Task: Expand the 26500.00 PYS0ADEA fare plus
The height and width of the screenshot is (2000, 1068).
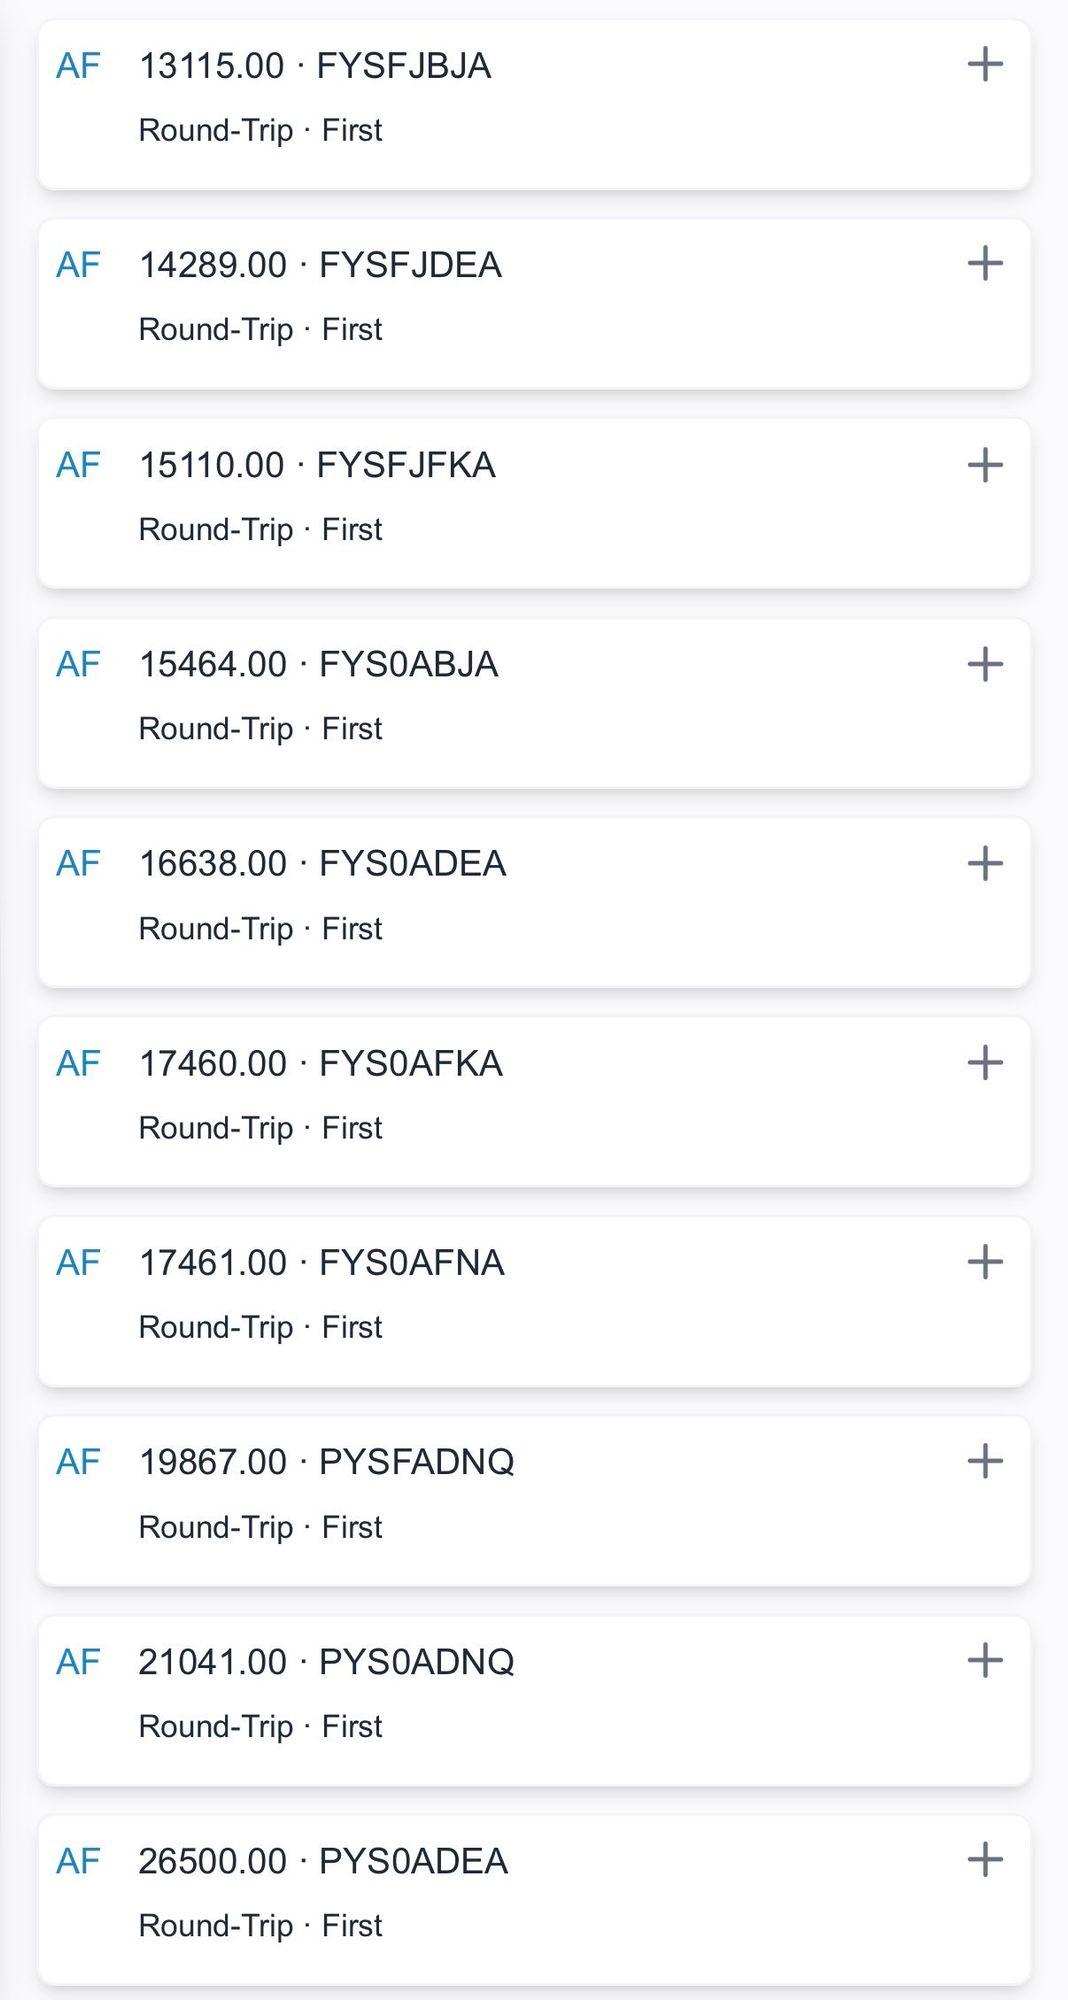Action: [985, 1860]
